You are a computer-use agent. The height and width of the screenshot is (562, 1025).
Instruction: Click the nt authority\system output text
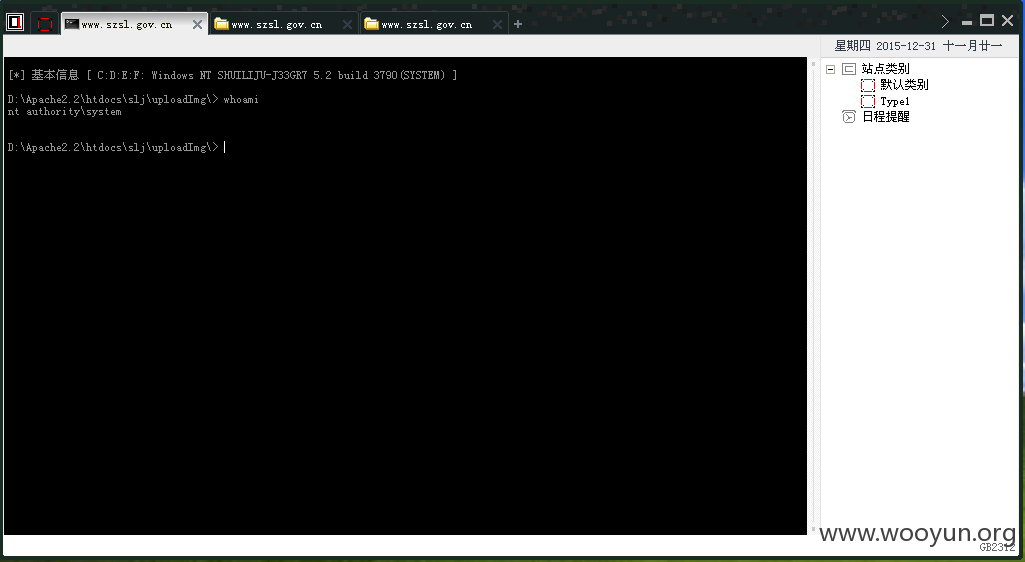[65, 112]
